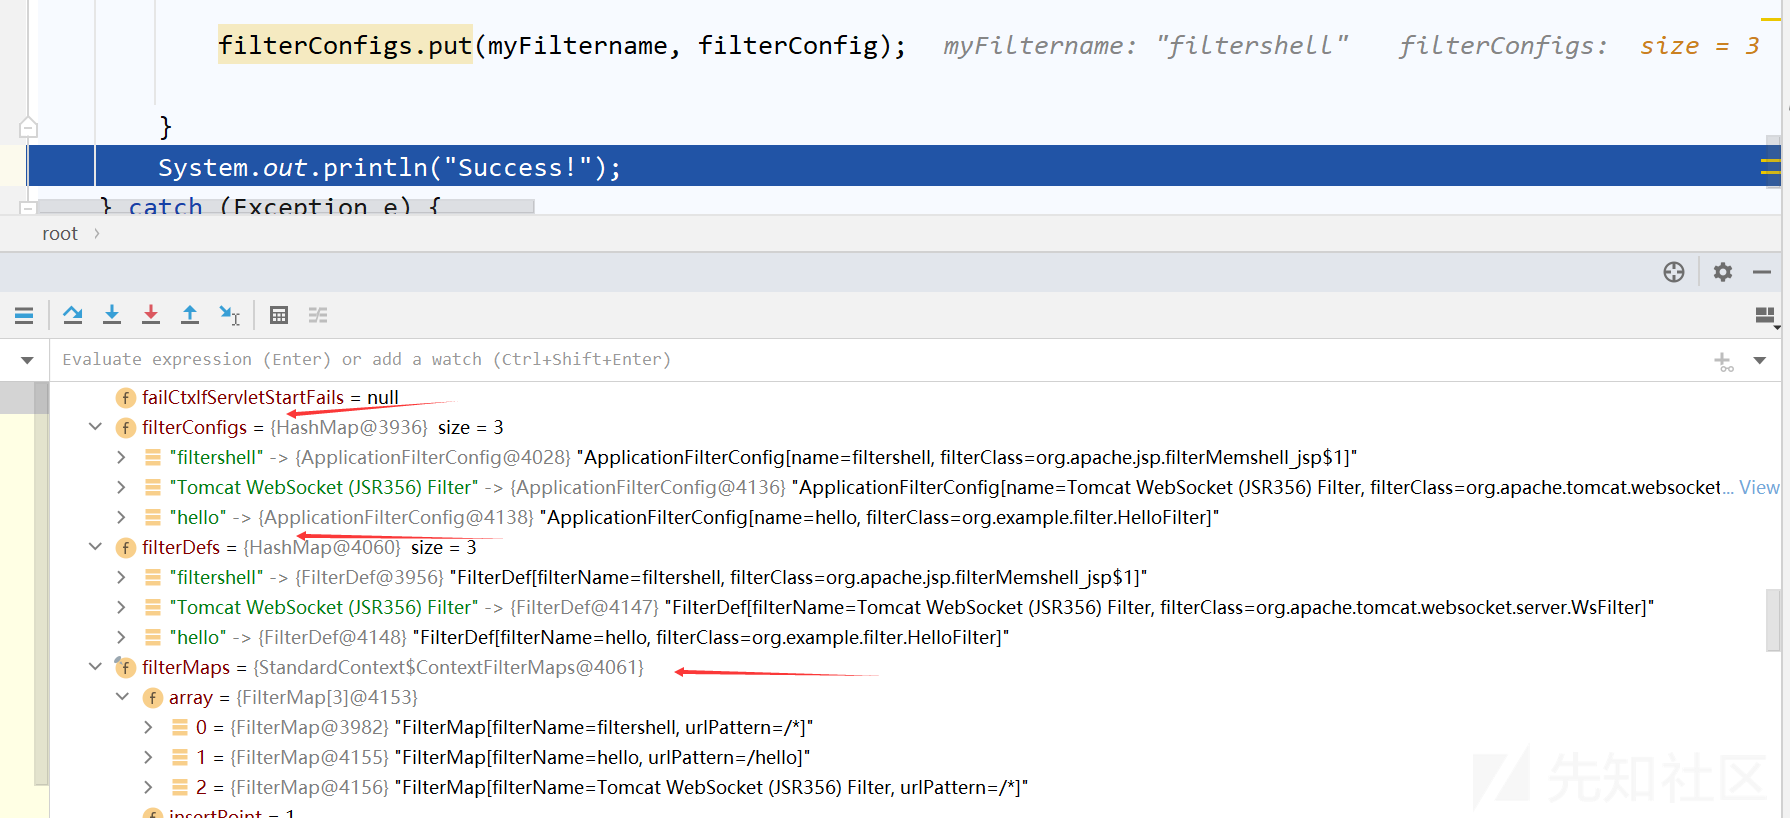The height and width of the screenshot is (818, 1790).
Task: Click filterConfigs.put in the code editor
Action: (345, 45)
